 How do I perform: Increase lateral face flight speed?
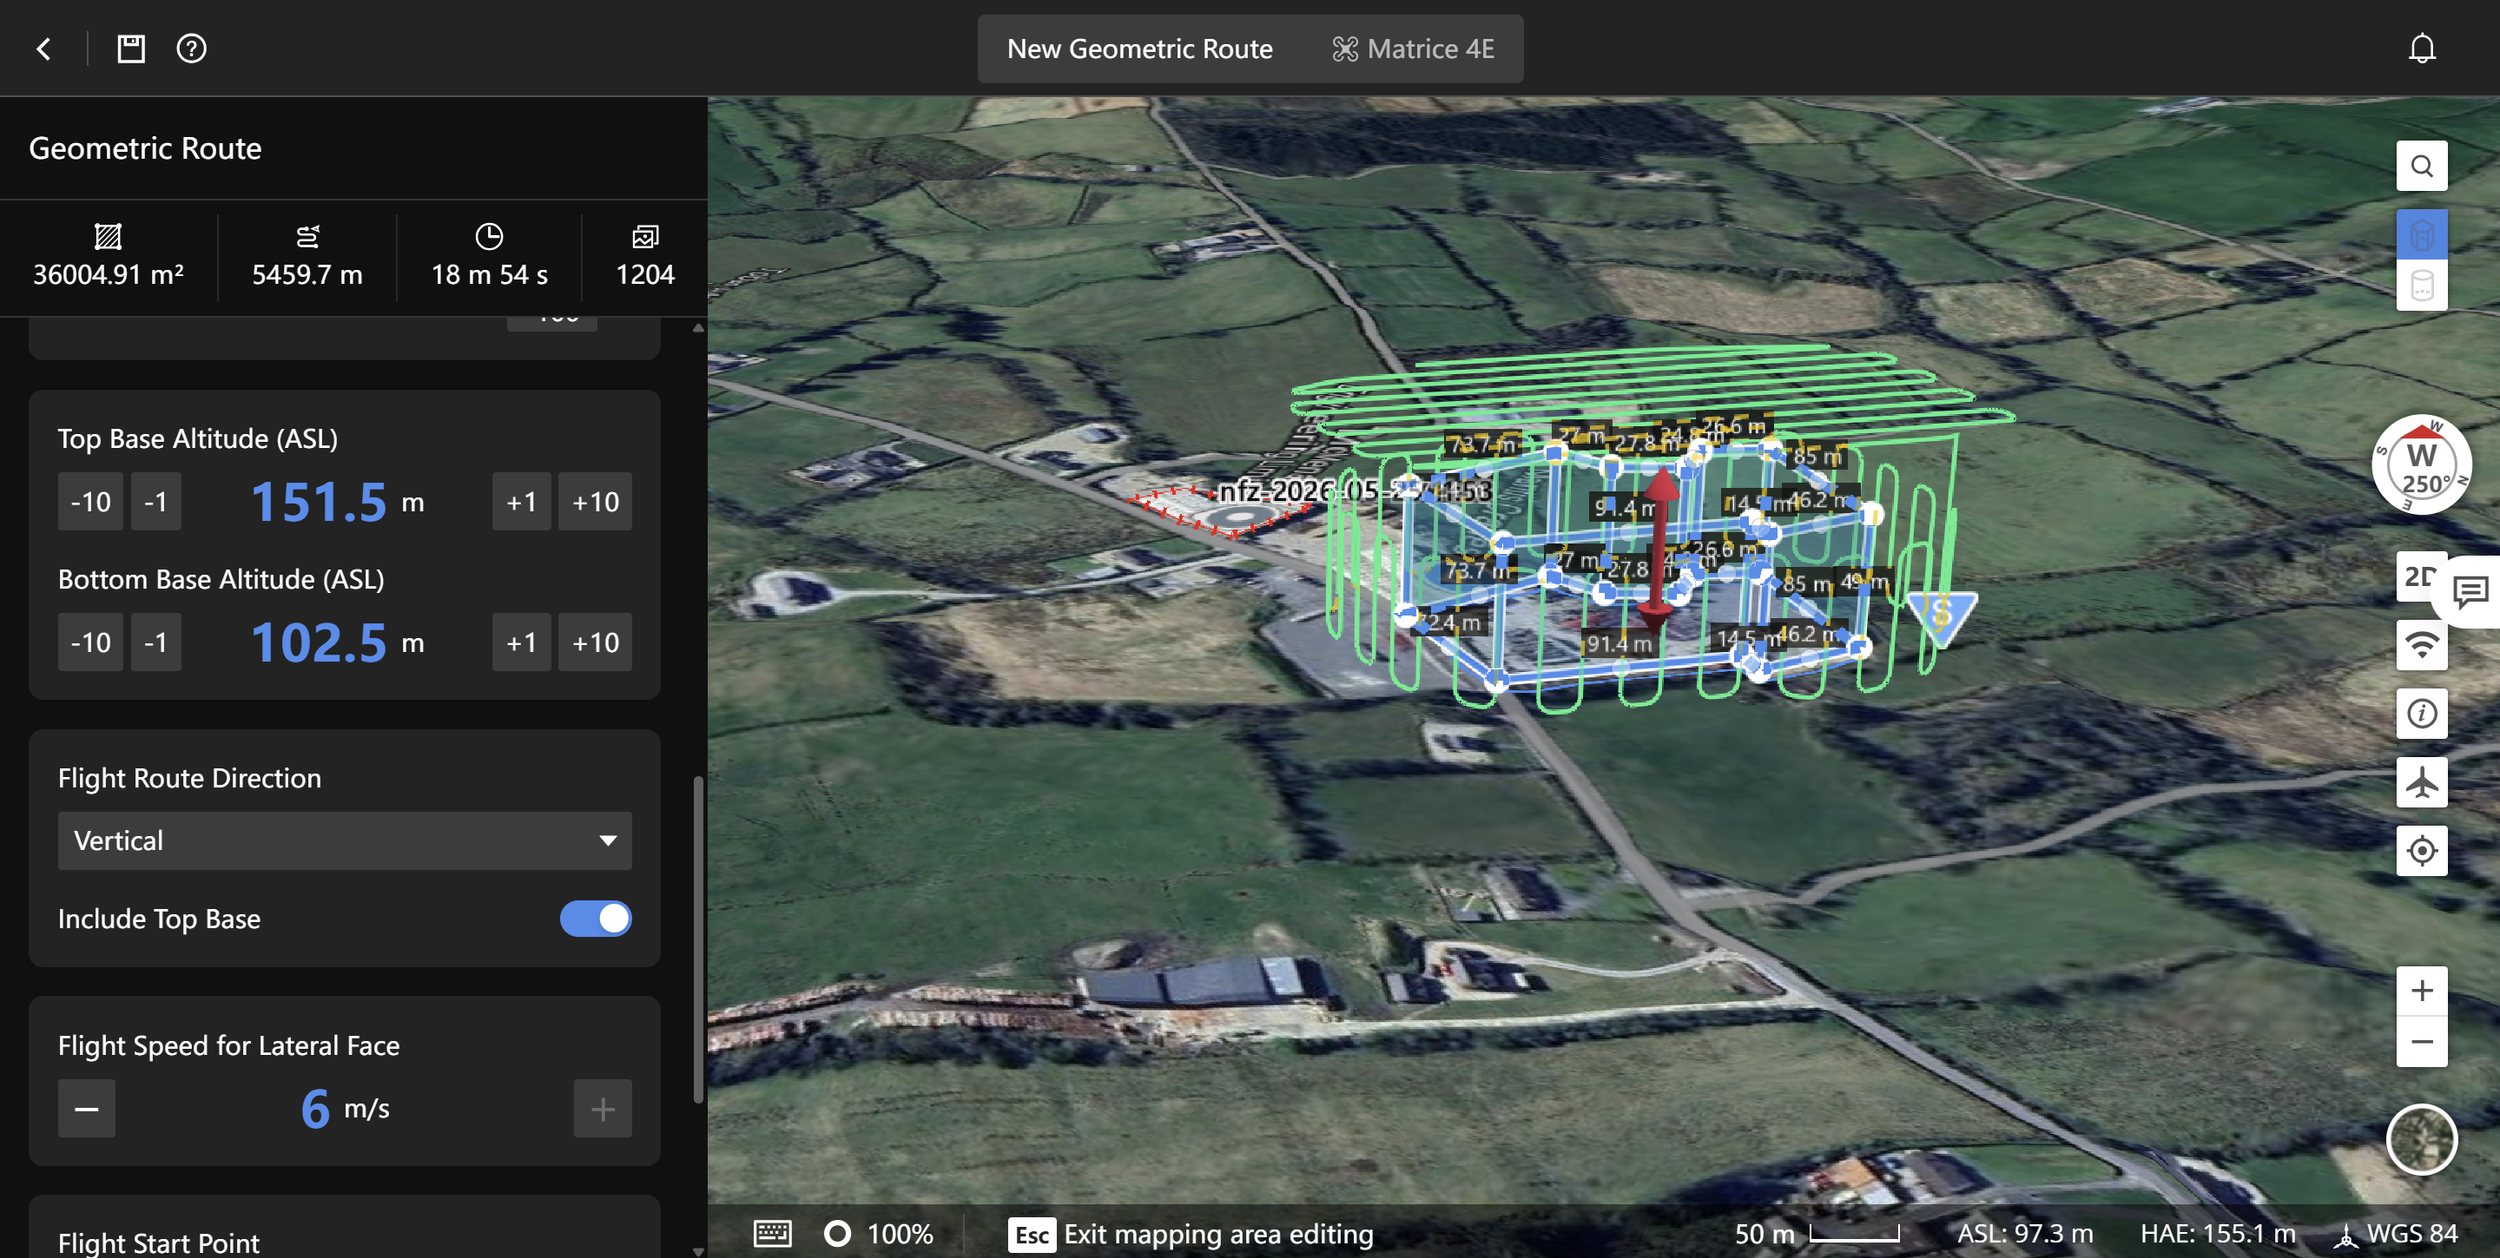pyautogui.click(x=603, y=1108)
